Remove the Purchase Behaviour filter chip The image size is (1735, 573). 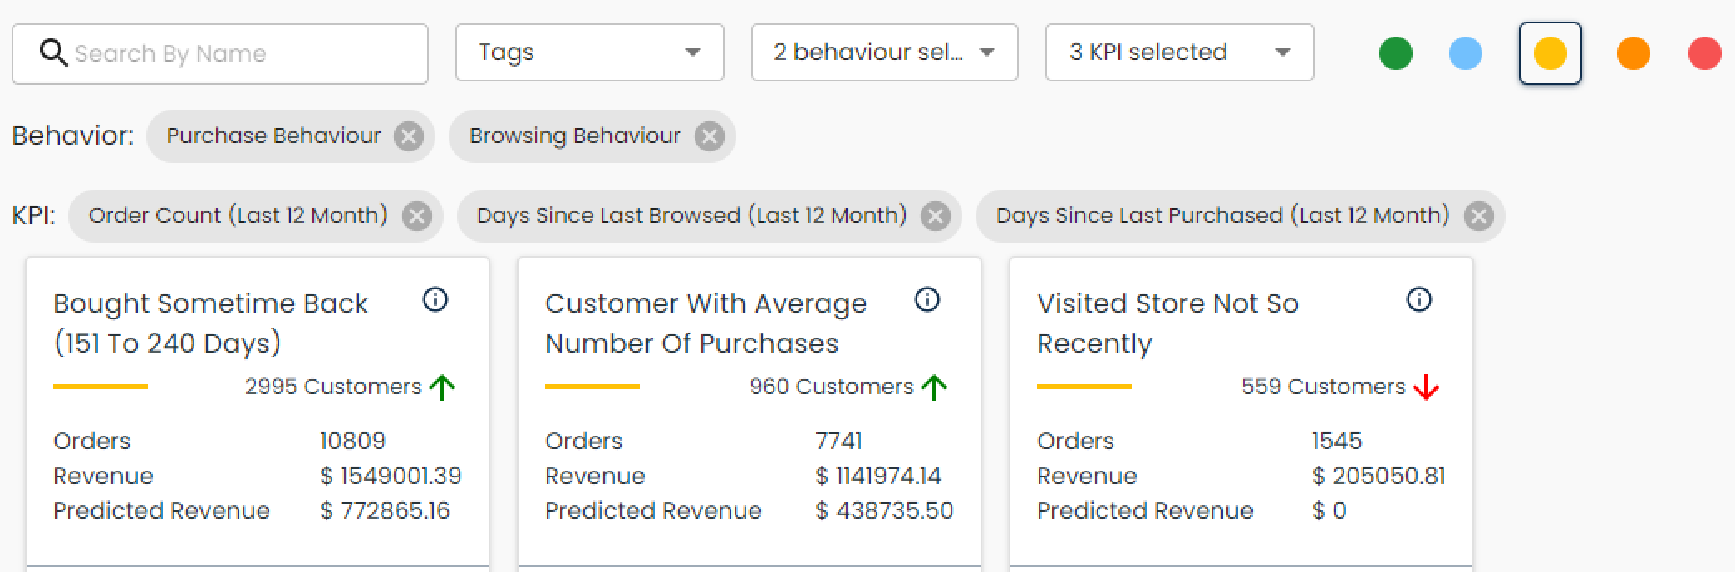pyautogui.click(x=408, y=136)
